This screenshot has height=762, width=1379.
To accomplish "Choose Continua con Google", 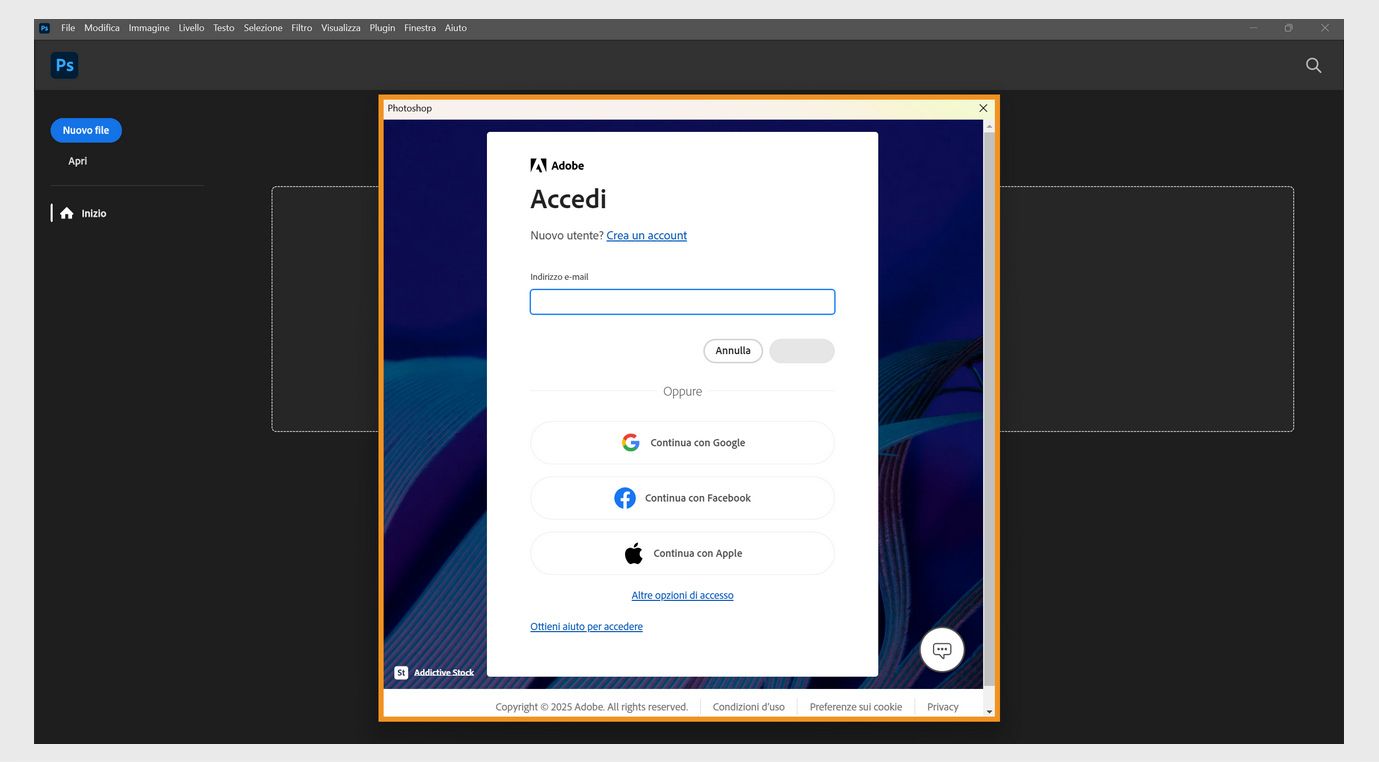I will (x=682, y=442).
